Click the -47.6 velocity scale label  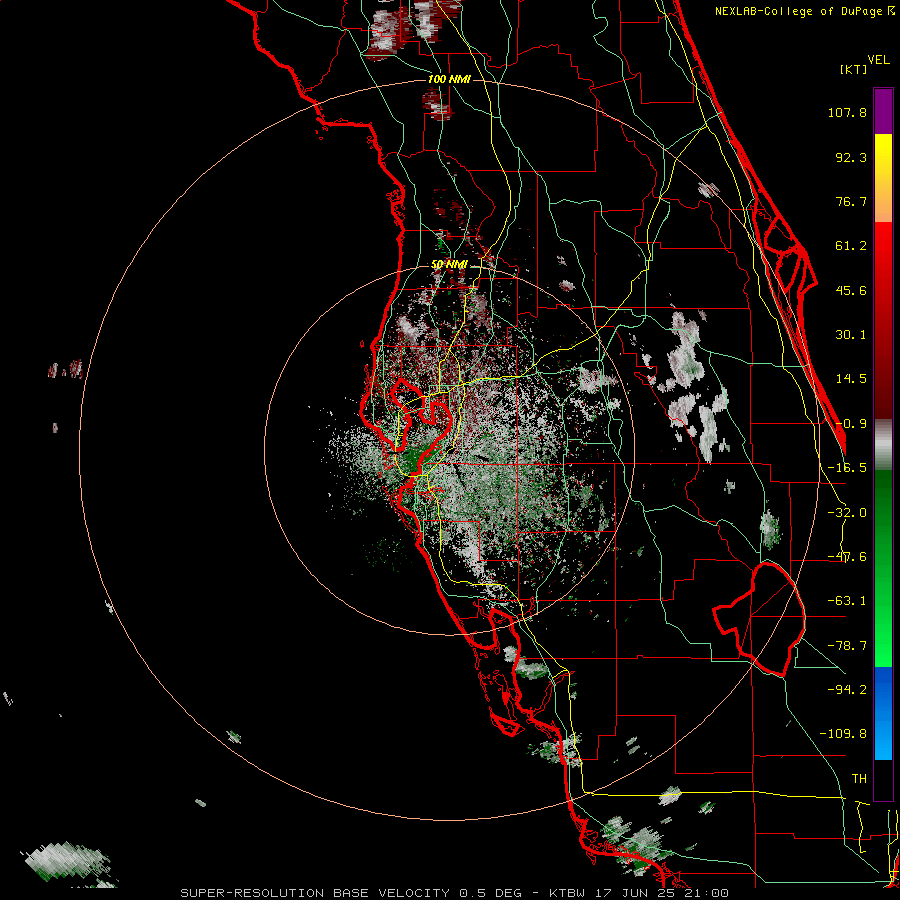847,557
